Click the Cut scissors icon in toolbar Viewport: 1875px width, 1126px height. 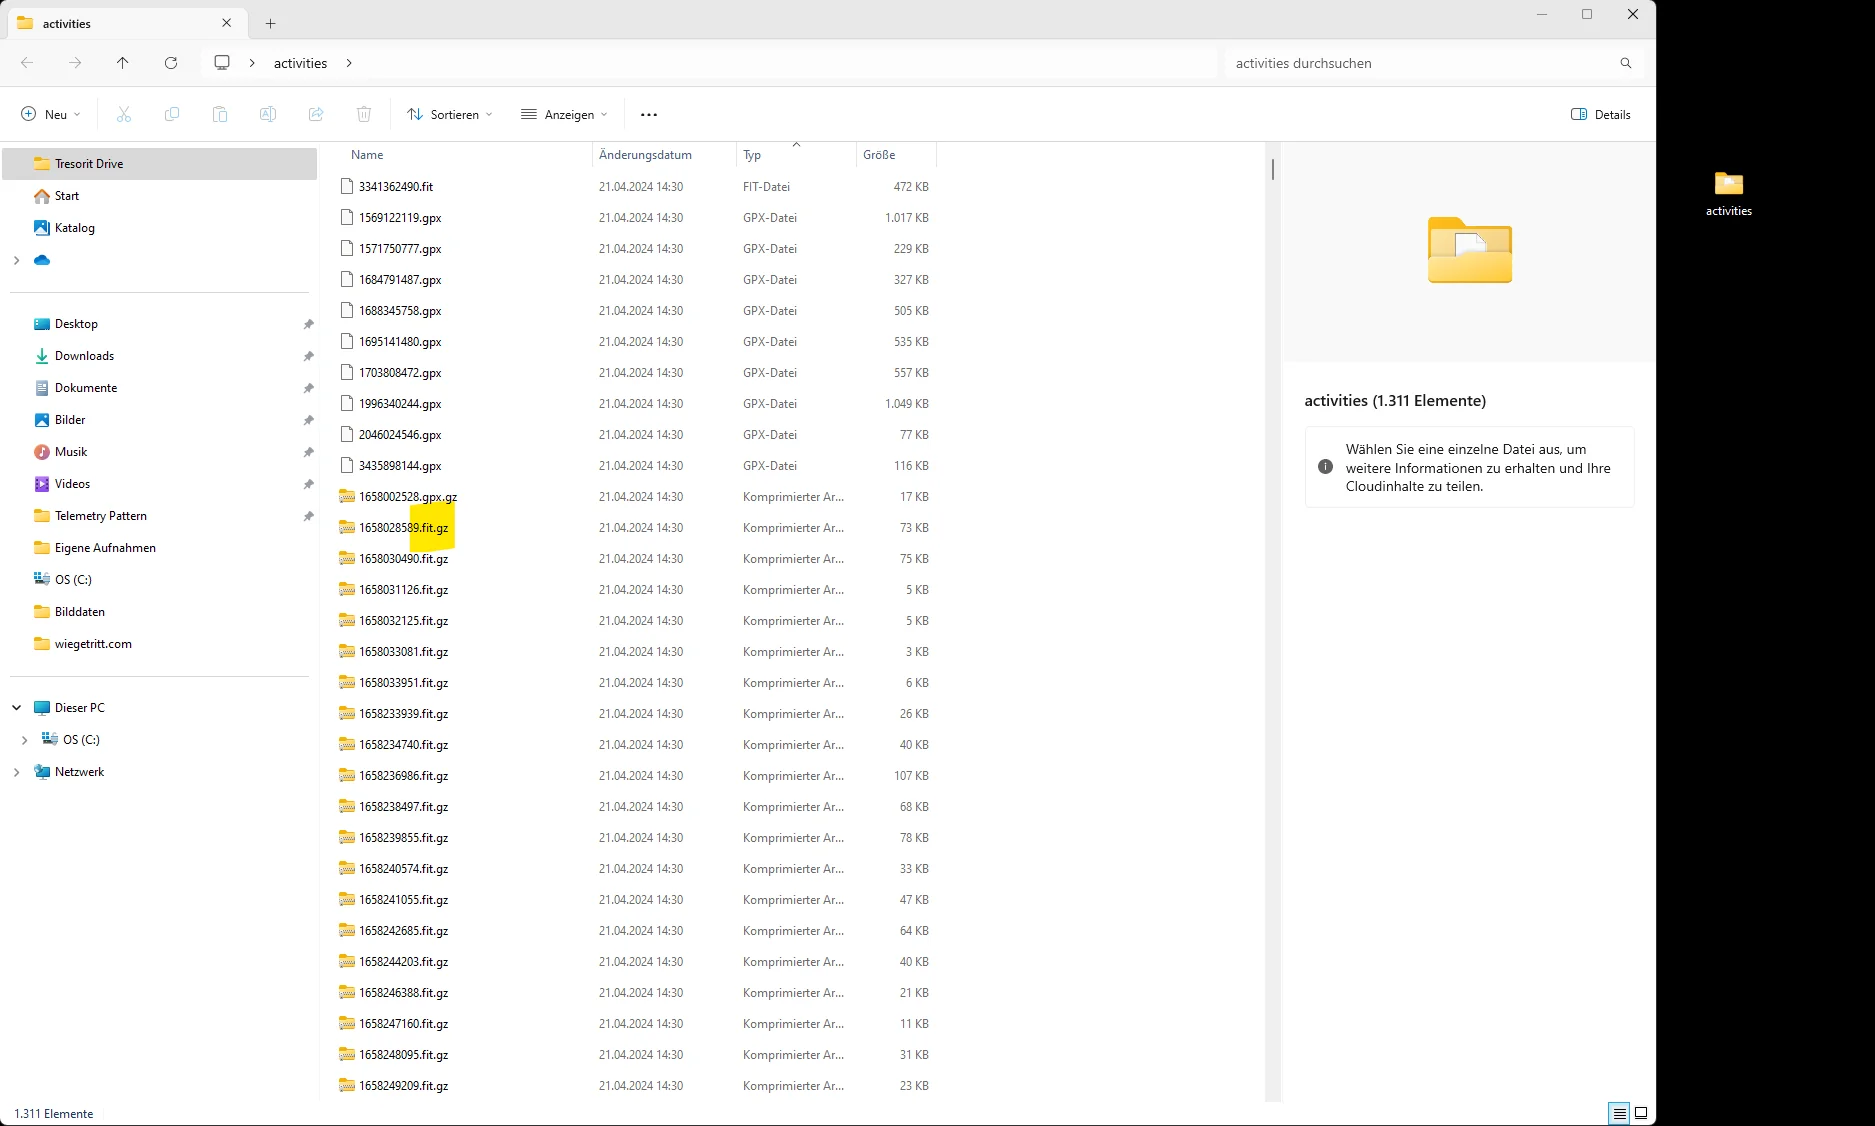(124, 115)
